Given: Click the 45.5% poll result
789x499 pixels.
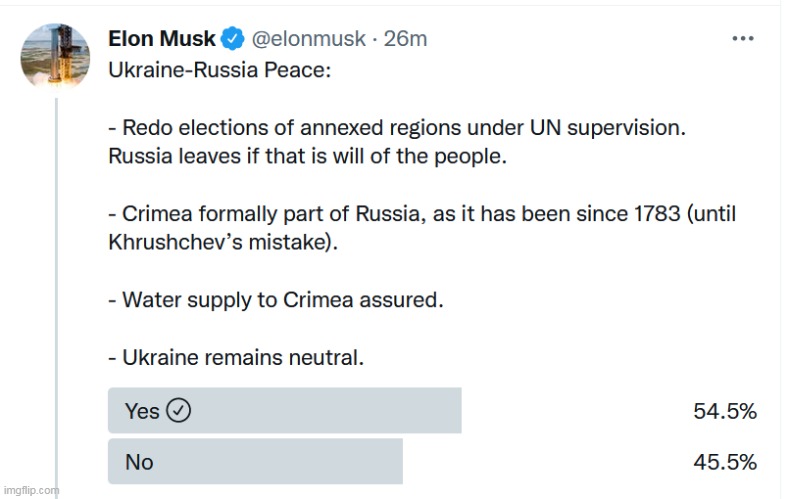Looking at the screenshot, I should pyautogui.click(x=725, y=462).
